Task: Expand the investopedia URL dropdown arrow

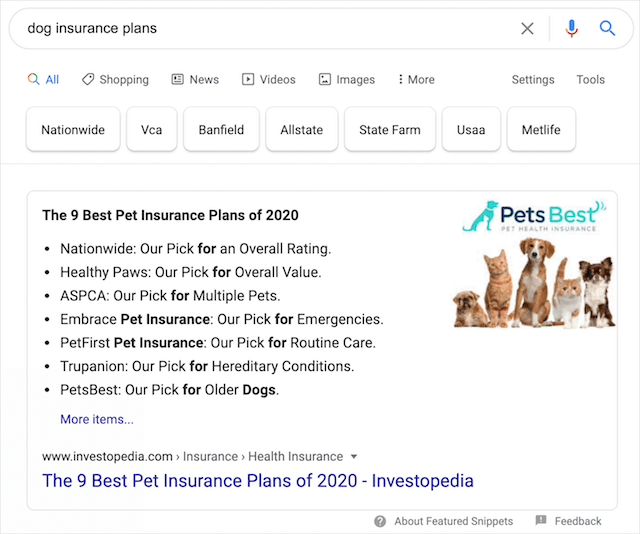Action: pos(354,456)
